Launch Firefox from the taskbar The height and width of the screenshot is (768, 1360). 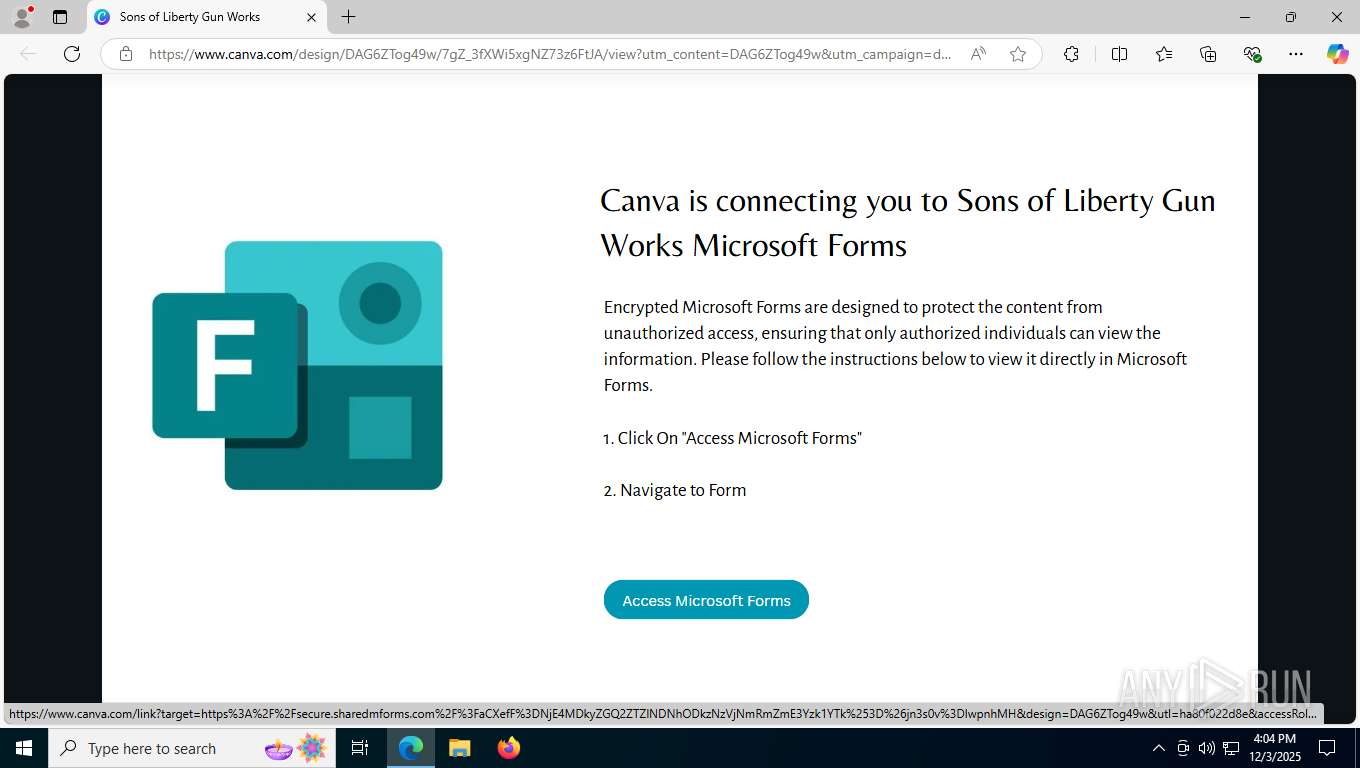[x=509, y=748]
